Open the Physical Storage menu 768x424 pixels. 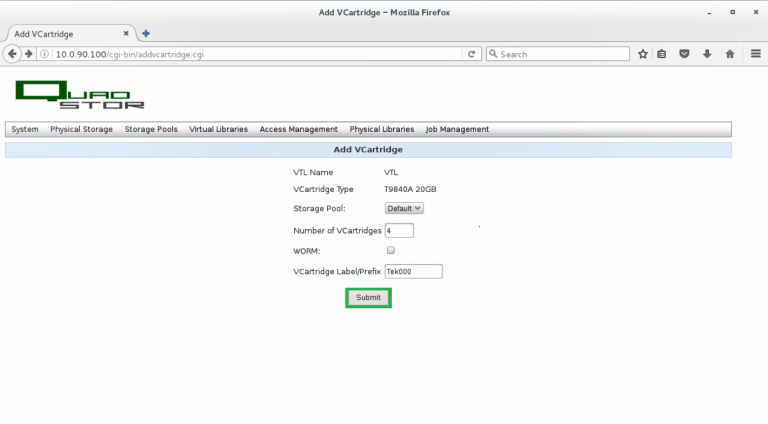coord(81,129)
